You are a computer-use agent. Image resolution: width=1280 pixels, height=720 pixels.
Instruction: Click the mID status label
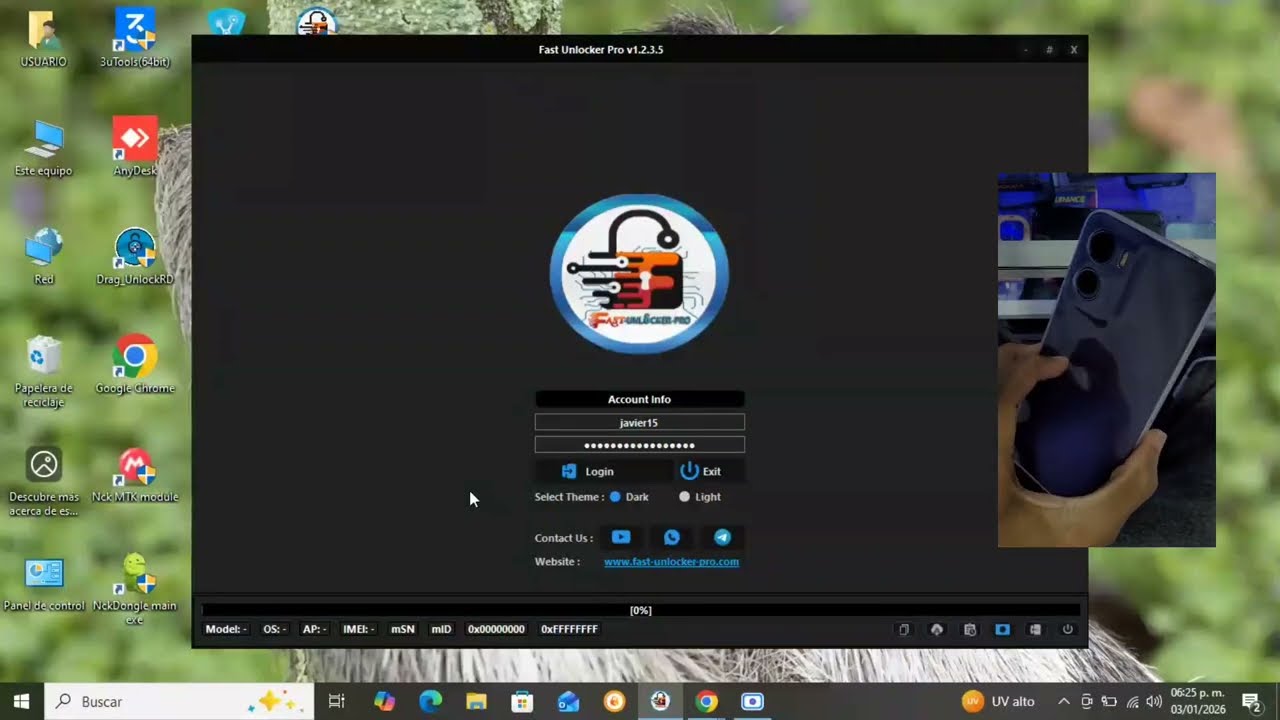coord(441,629)
